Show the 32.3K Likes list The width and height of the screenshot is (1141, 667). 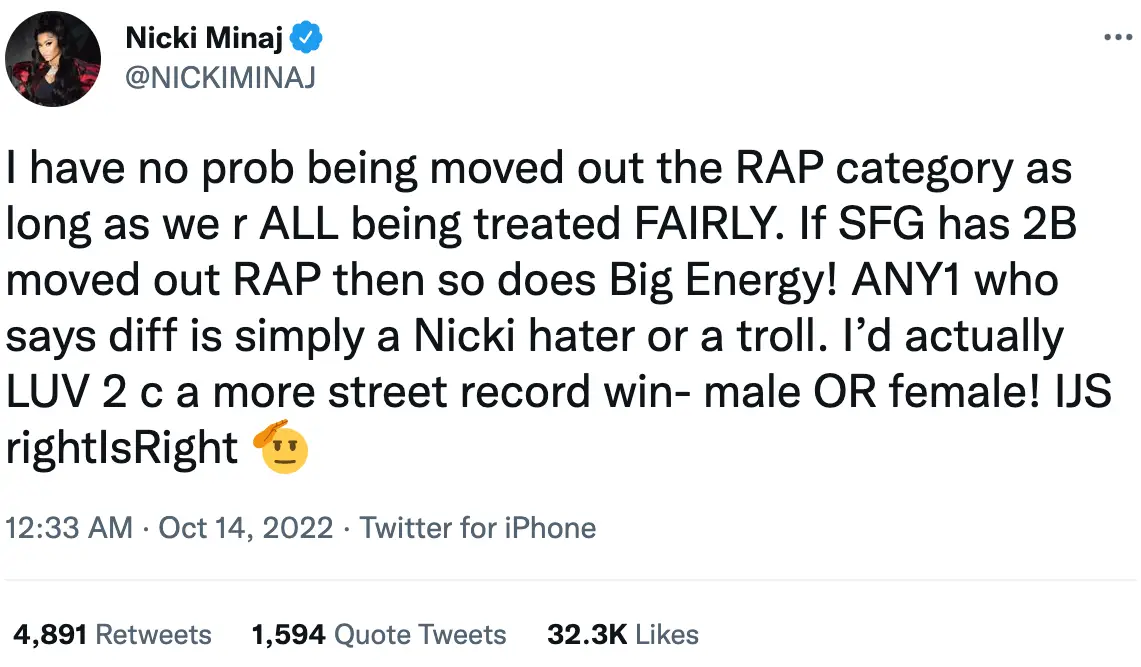coord(622,634)
